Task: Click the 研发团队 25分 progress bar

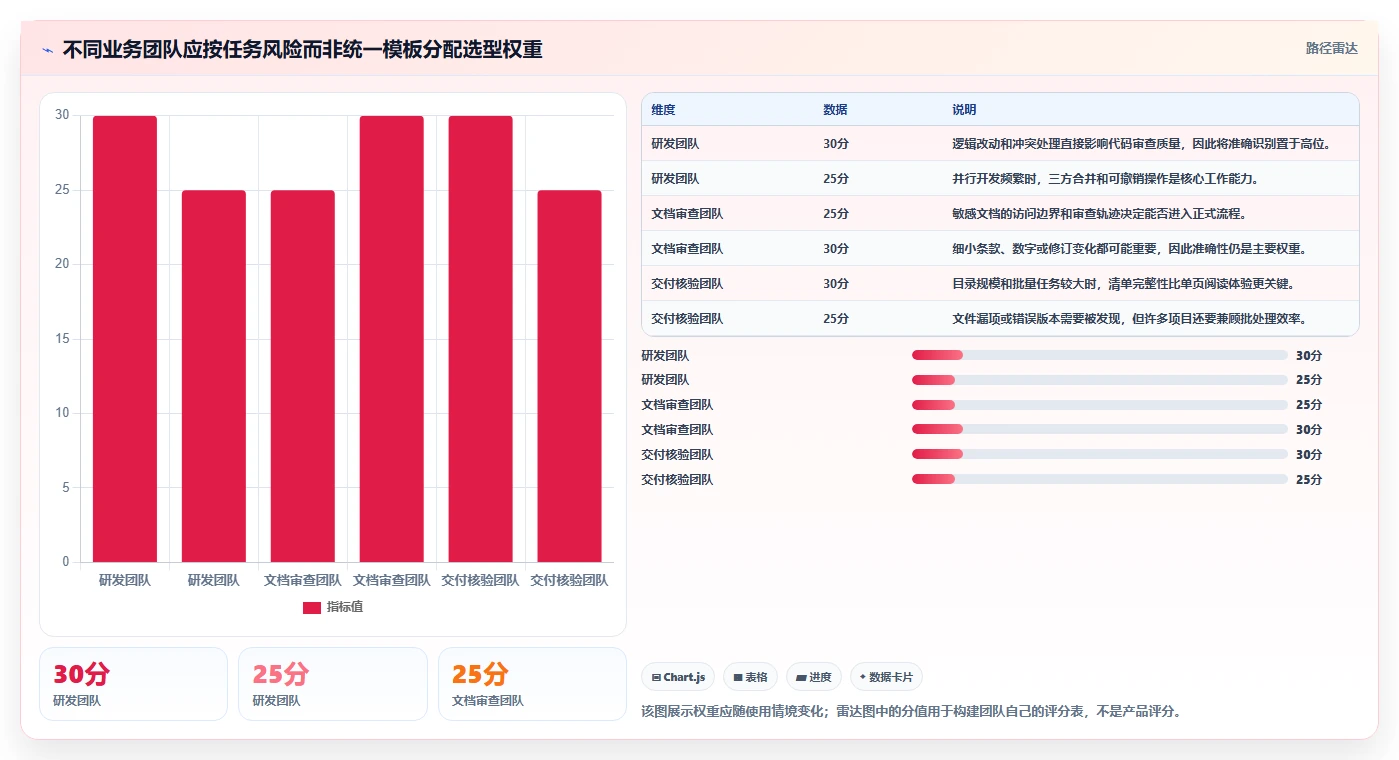Action: [x=1099, y=380]
